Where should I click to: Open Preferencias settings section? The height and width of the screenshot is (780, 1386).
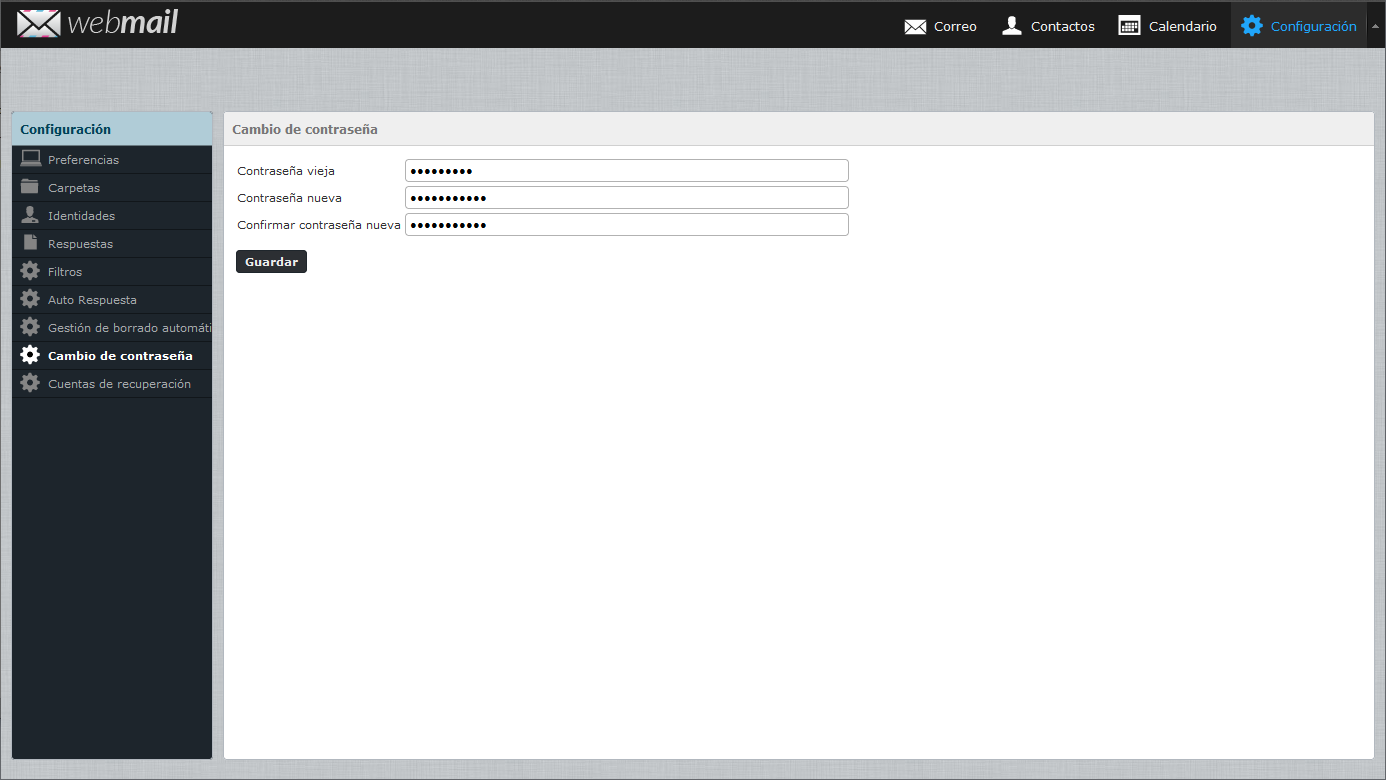(112, 160)
